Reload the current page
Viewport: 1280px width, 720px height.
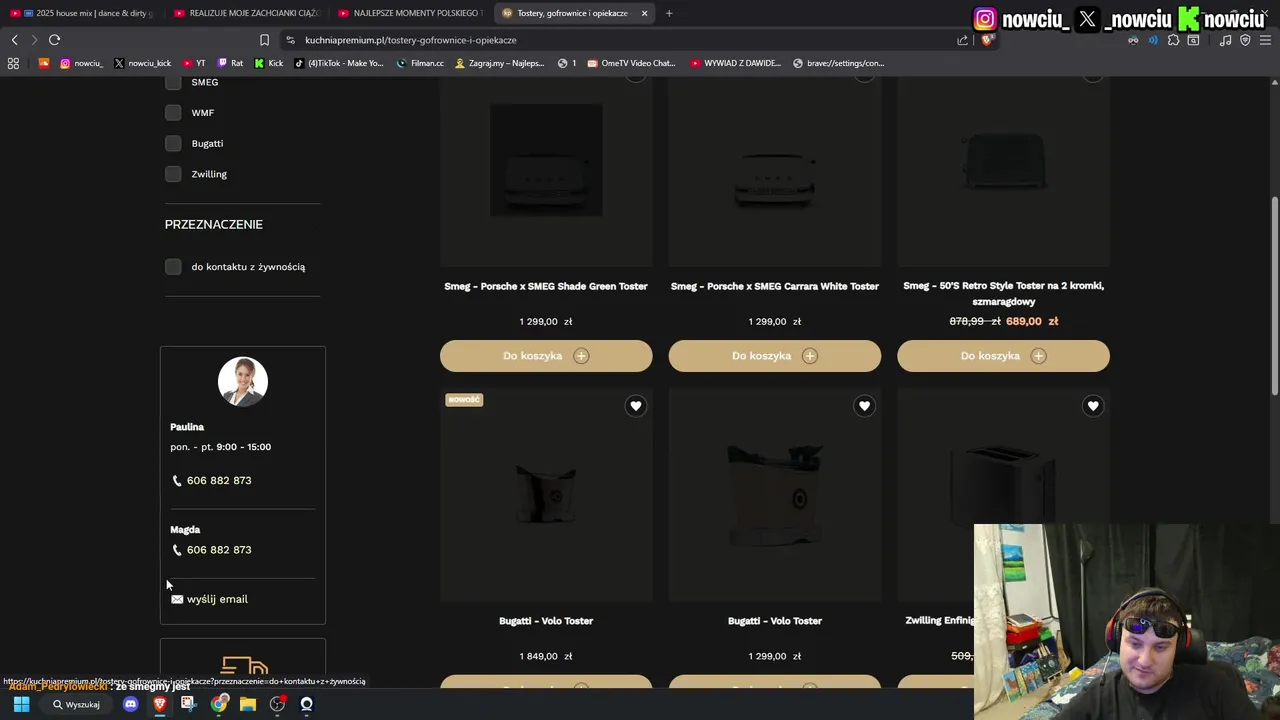[54, 40]
